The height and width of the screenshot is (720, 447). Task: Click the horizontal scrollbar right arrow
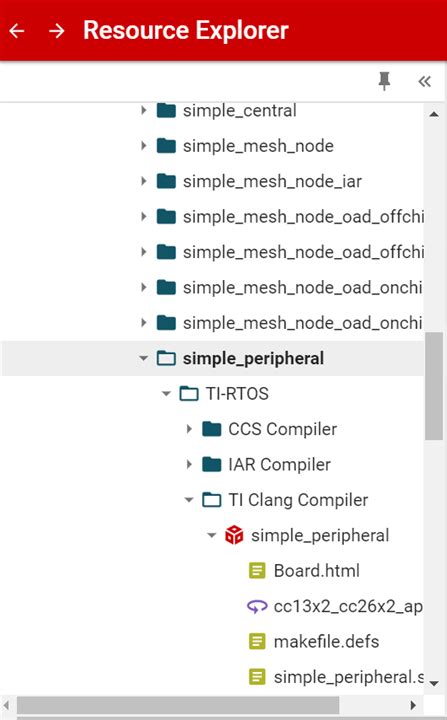(x=413, y=705)
